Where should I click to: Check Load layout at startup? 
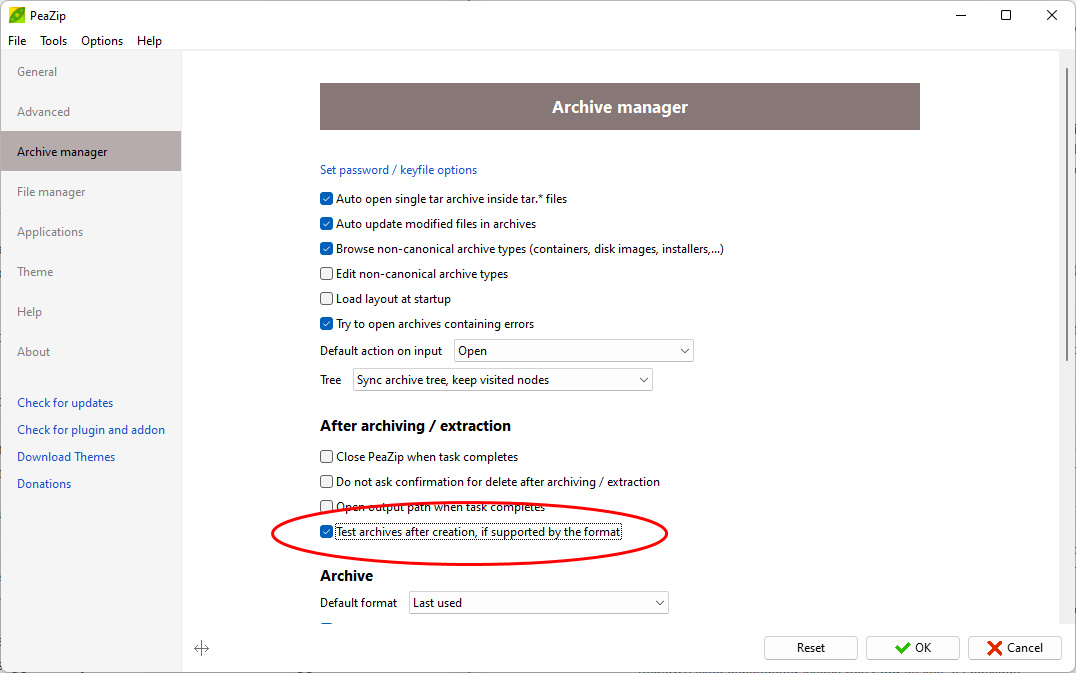point(326,299)
